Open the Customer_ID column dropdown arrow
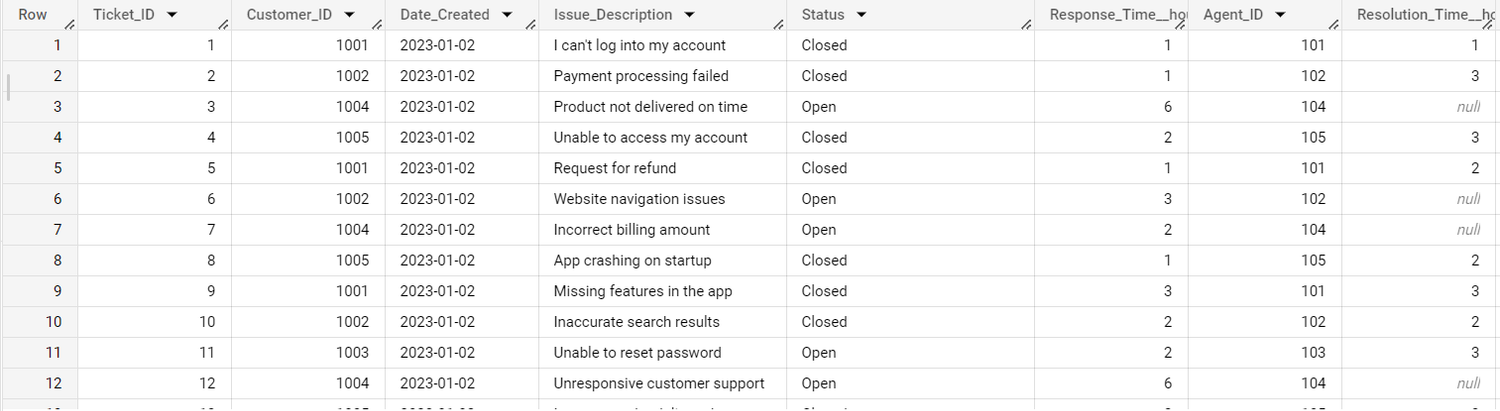Screen dimensions: 1500x411 tap(348, 15)
